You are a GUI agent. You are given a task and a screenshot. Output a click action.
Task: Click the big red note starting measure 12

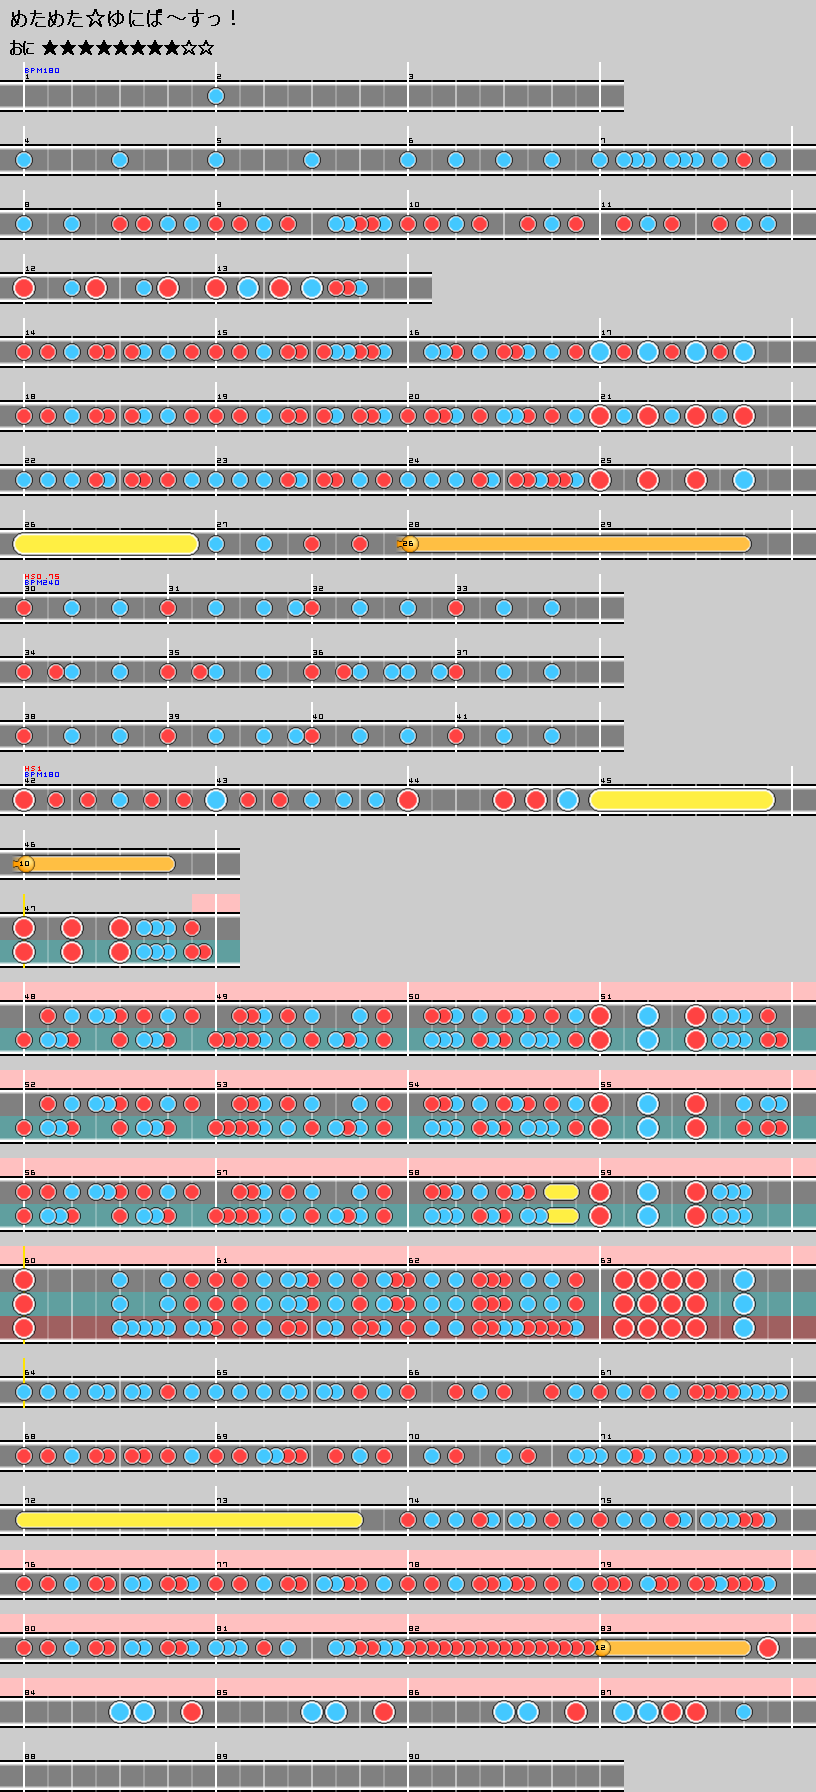click(x=24, y=288)
